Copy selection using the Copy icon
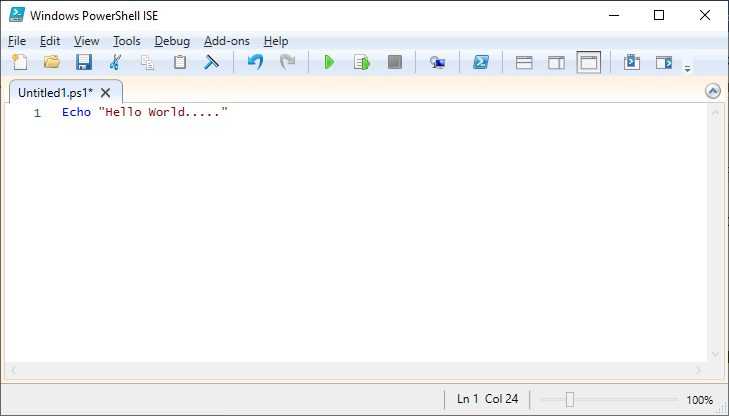 click(x=147, y=62)
